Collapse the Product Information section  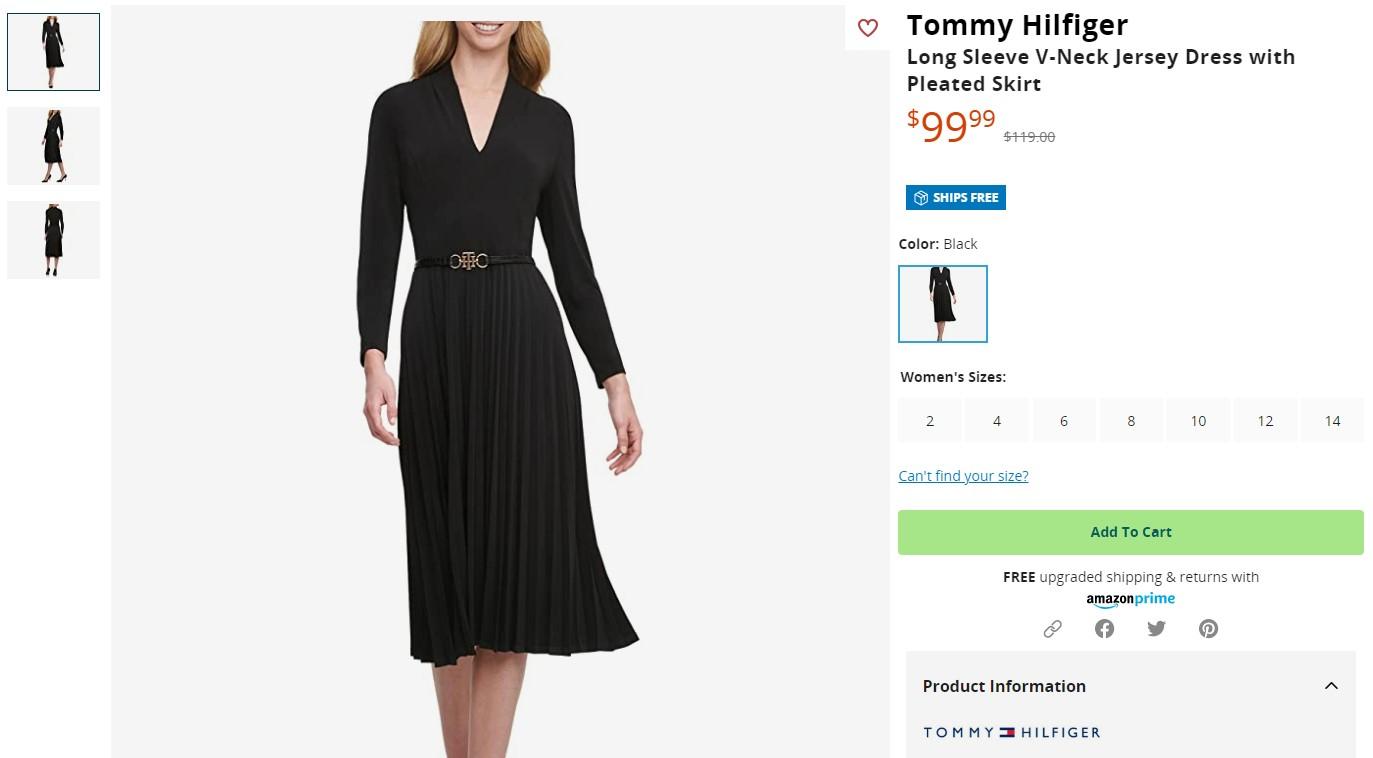1331,686
